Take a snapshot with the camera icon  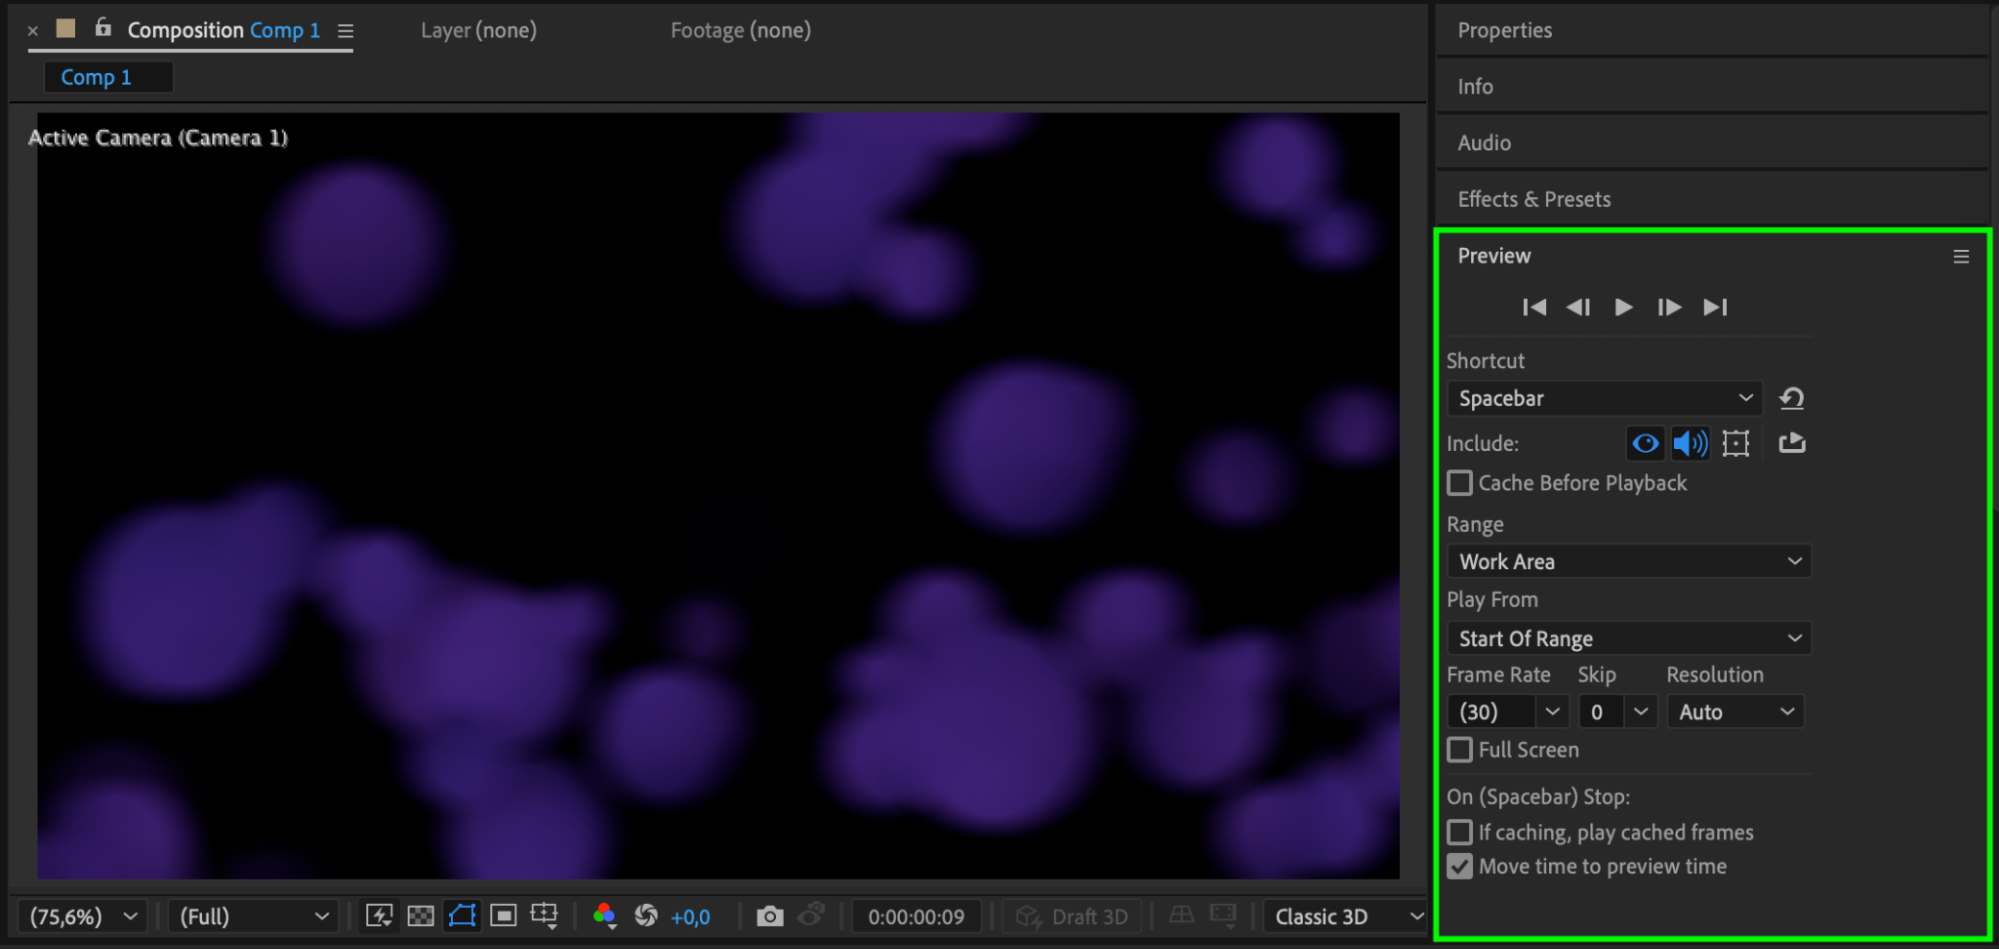tap(769, 916)
